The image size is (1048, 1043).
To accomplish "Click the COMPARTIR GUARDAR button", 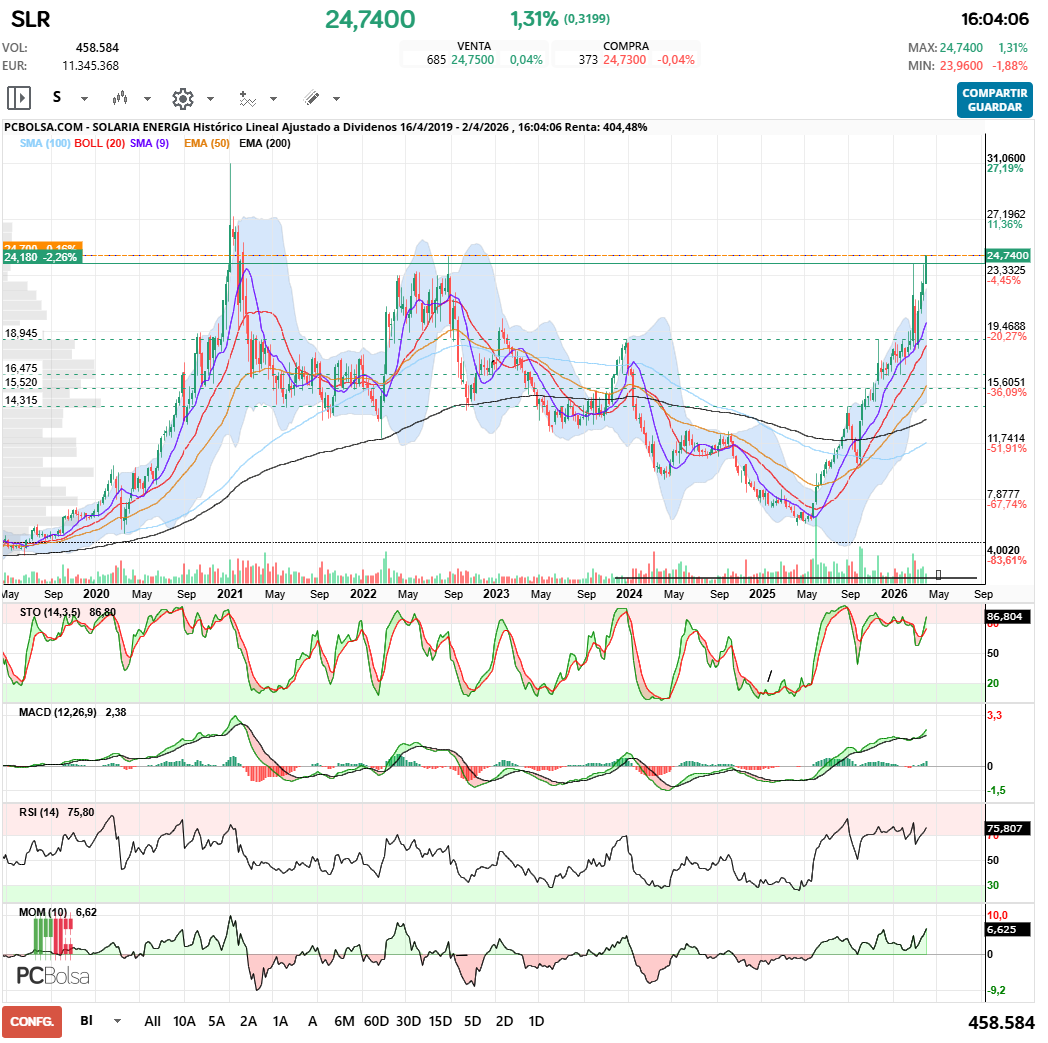I will click(x=995, y=100).
